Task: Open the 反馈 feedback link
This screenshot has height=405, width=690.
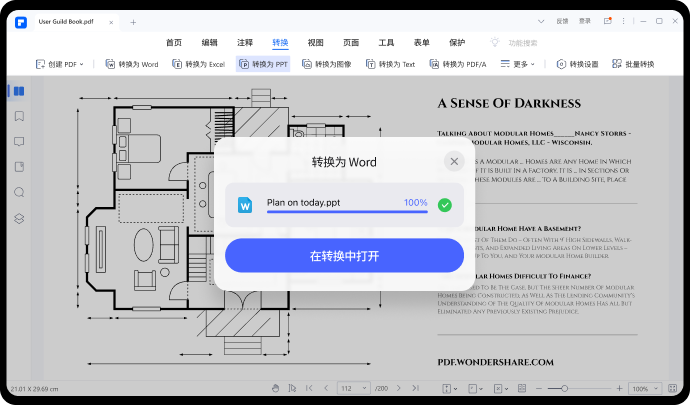Action: pos(562,21)
